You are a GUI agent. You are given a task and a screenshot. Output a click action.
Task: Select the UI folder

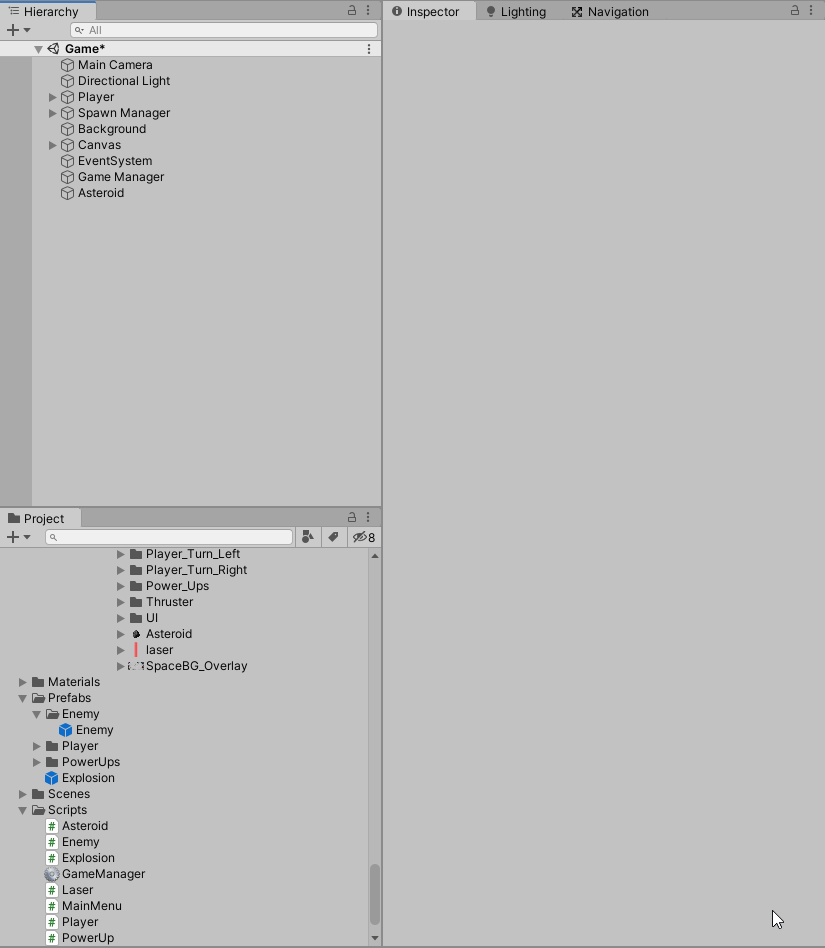[152, 618]
